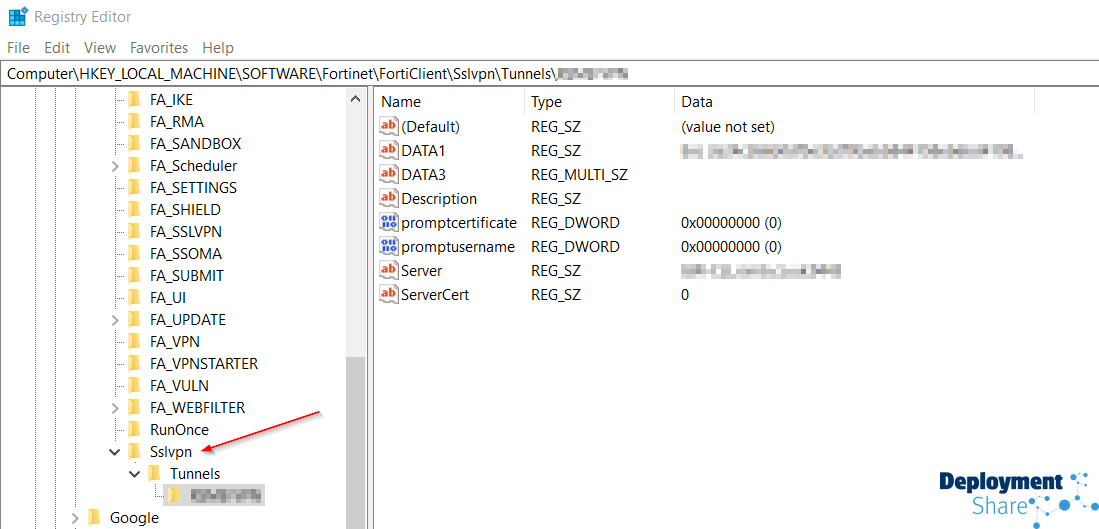This screenshot has width=1099, height=529.
Task: Click the Sslvpn folder icon
Action: point(135,451)
